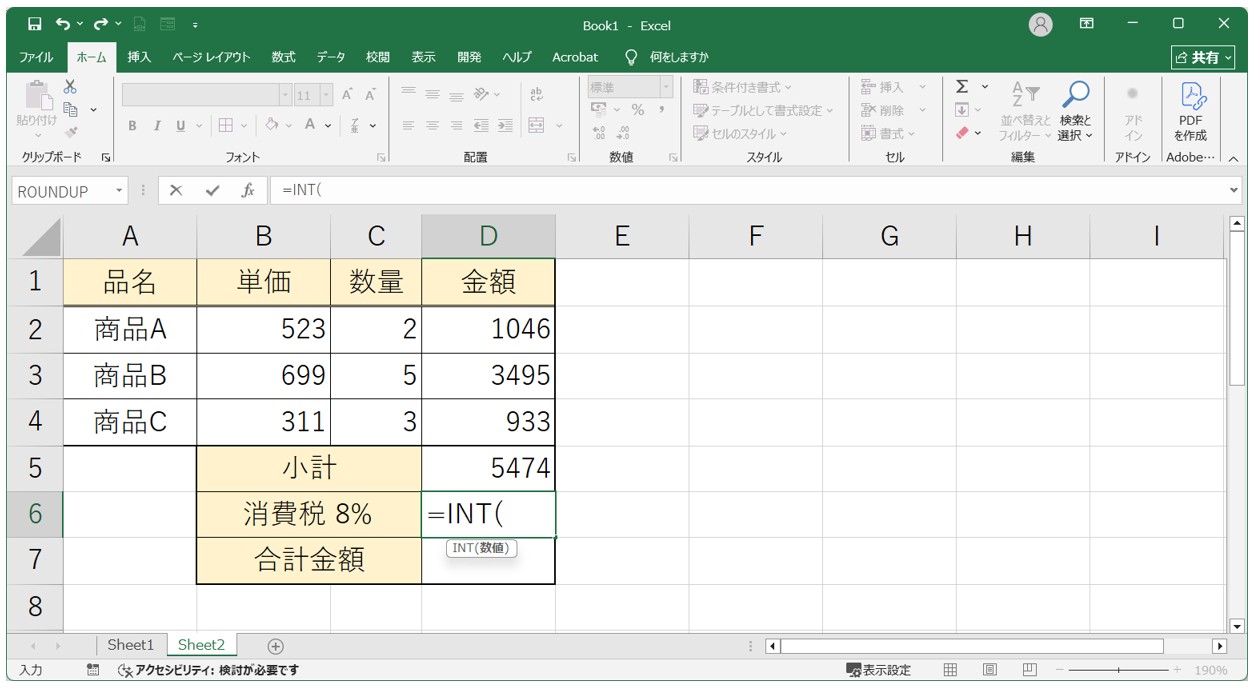Viewport: 1255px width, 688px height.
Task: Click the Increase Decimal icon
Action: tap(599, 133)
